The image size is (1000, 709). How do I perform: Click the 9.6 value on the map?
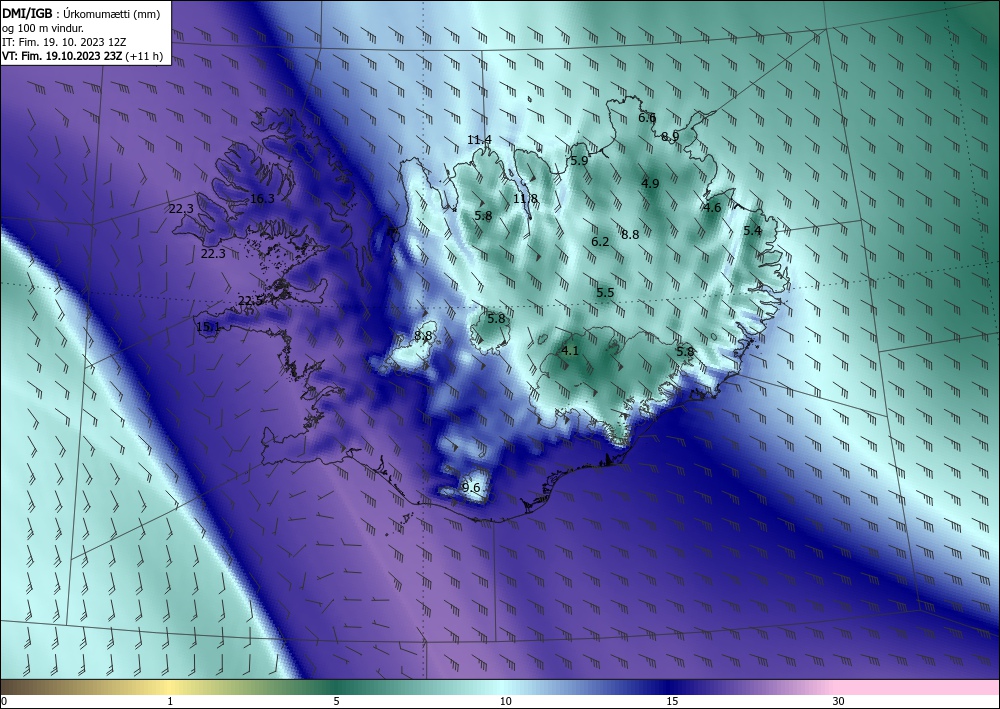[x=471, y=488]
